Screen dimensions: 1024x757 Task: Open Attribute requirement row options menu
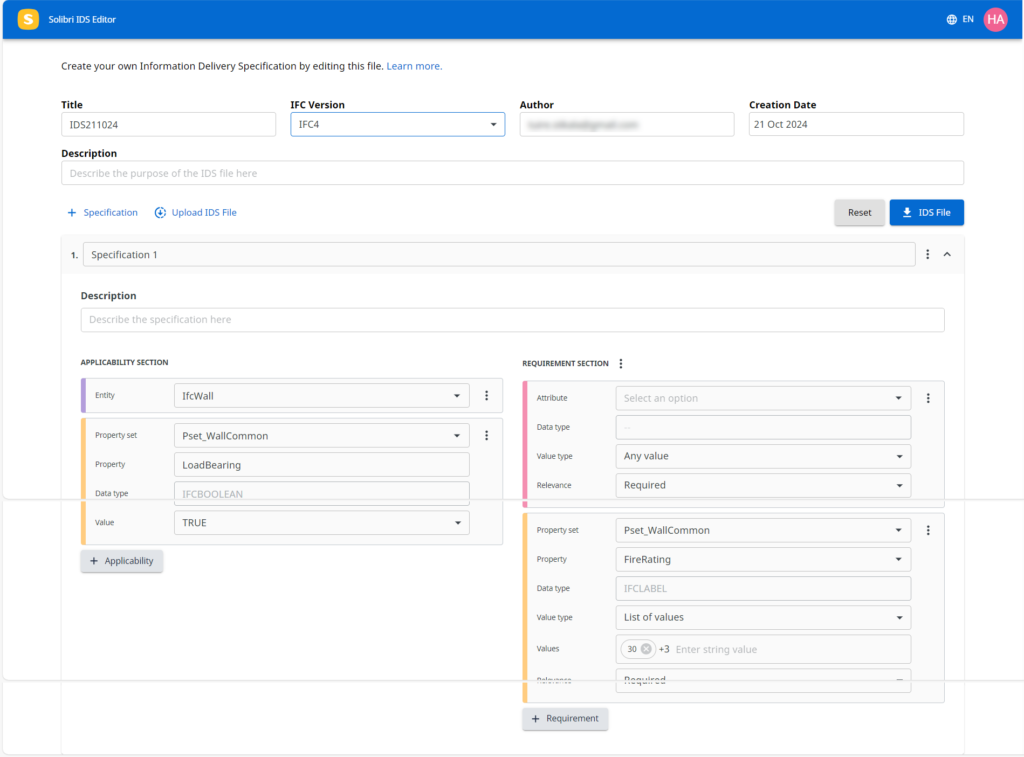click(x=928, y=398)
